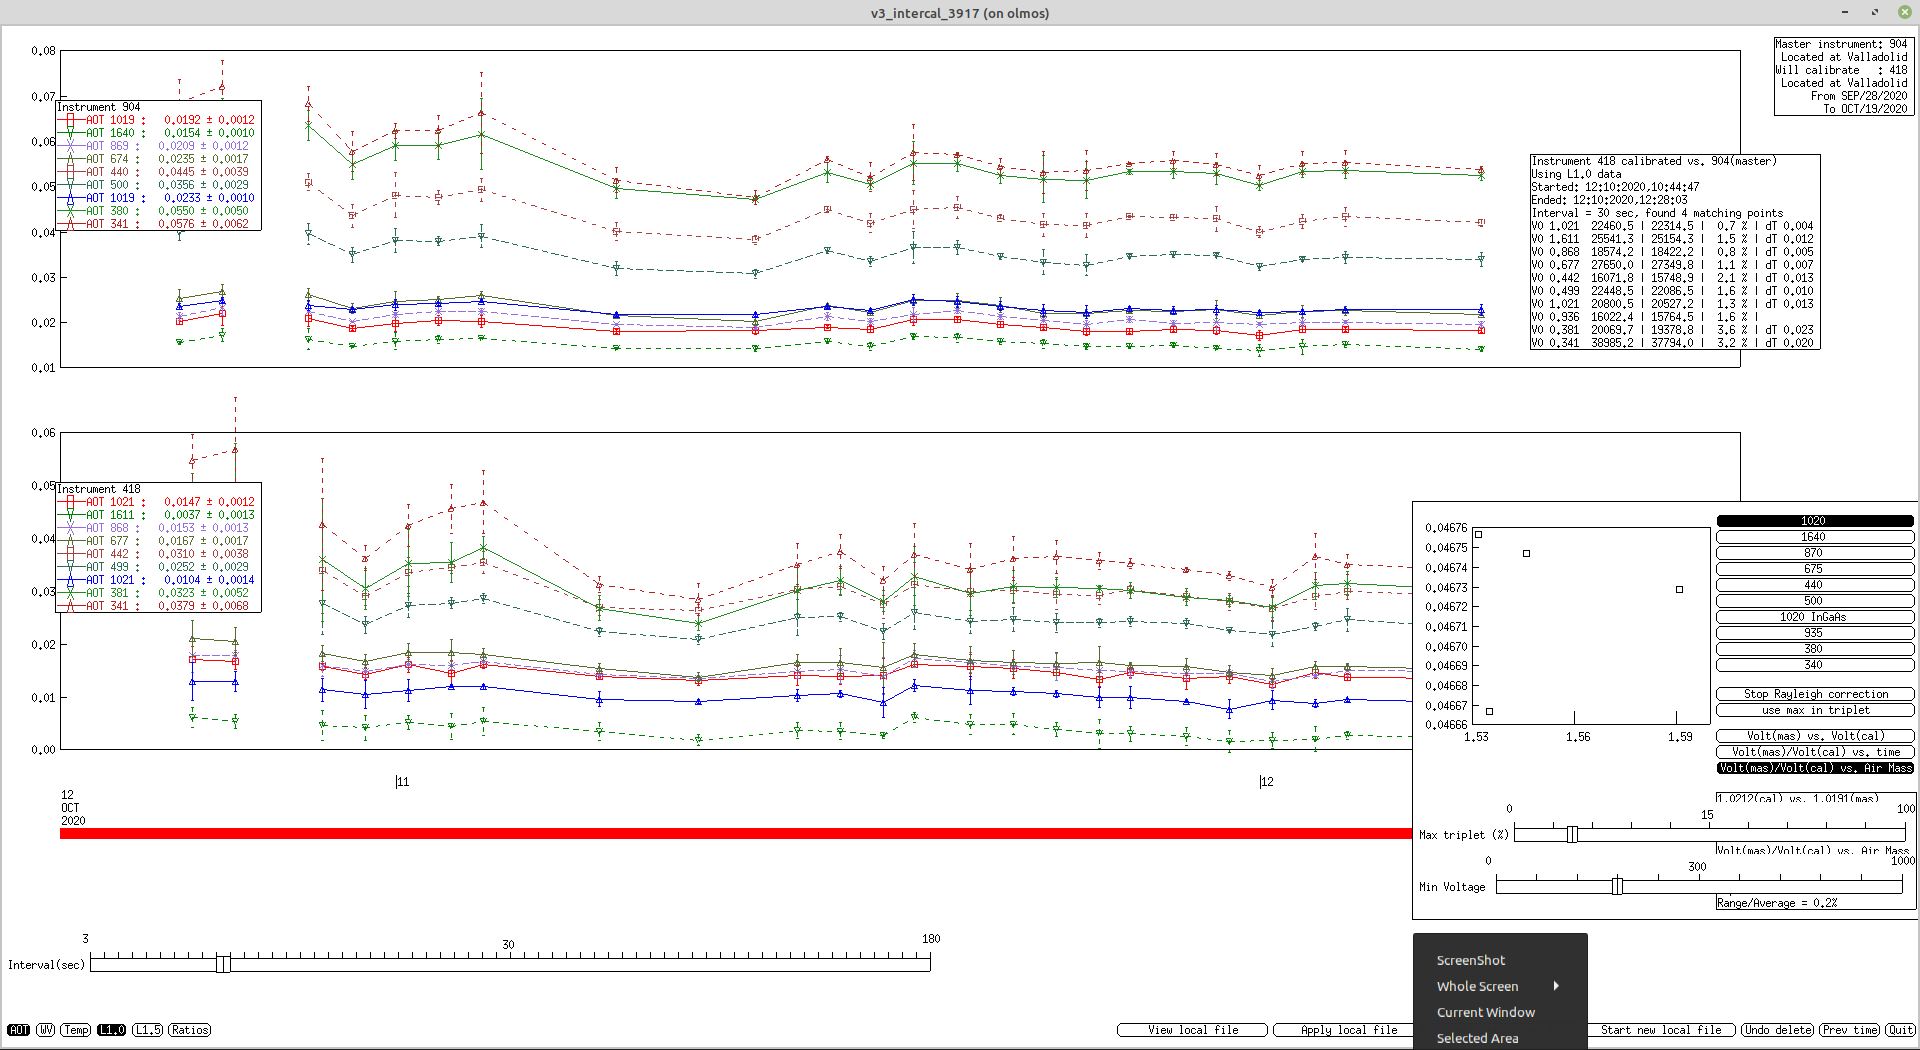1920x1050 pixels.
Task: Click AOT 1021 red legend entry, Instrument 418
Action: [x=158, y=502]
